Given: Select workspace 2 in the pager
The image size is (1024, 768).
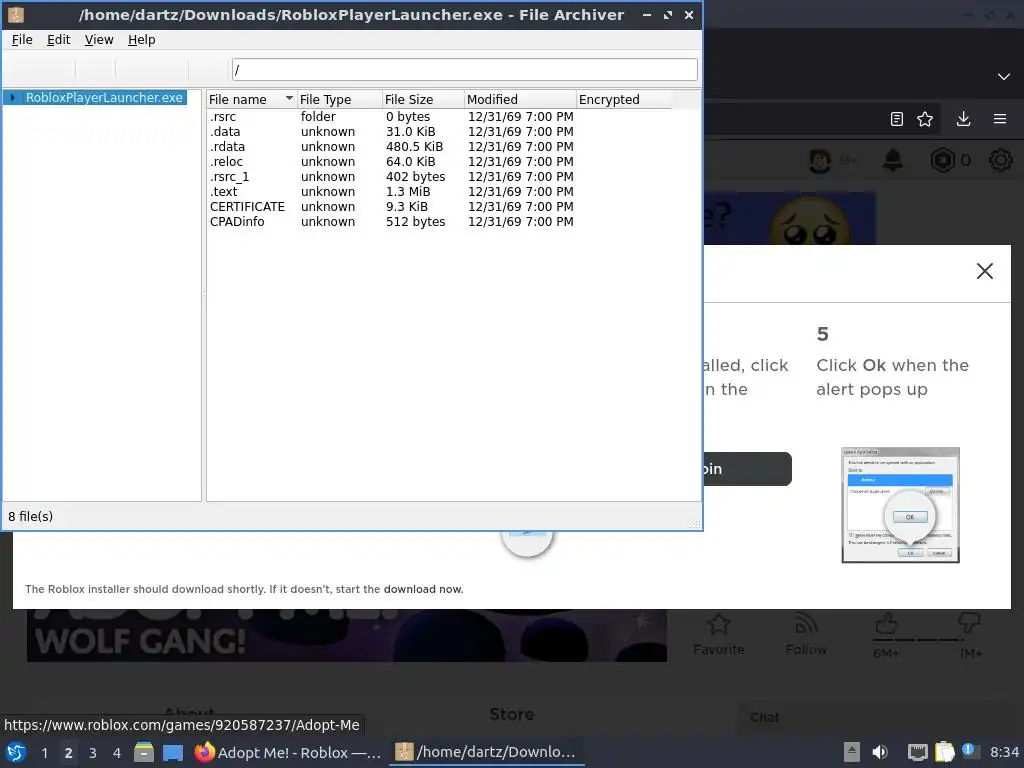Looking at the screenshot, I should (x=69, y=753).
